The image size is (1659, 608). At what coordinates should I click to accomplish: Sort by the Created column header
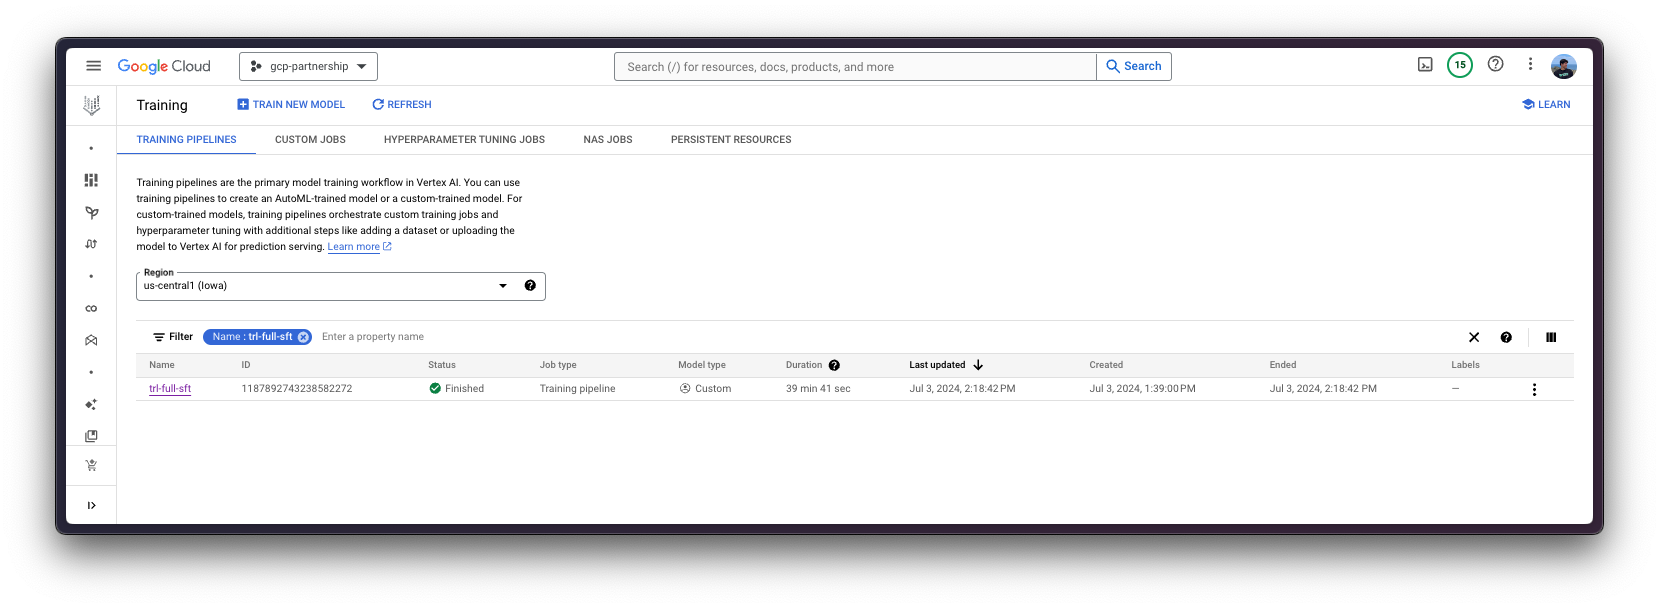tap(1106, 365)
